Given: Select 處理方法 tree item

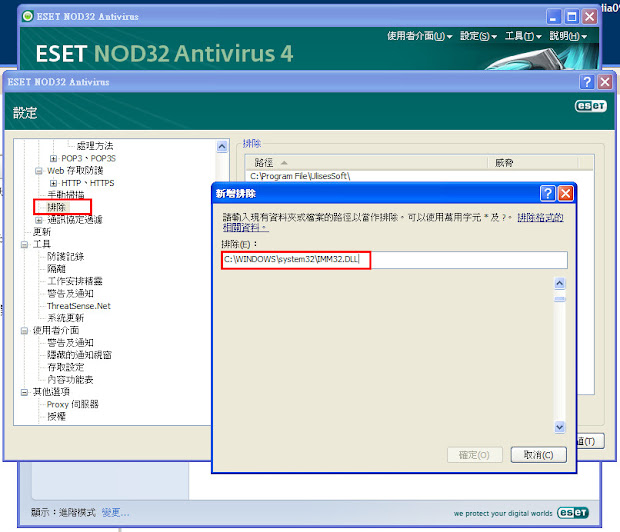Looking at the screenshot, I should click(95, 146).
